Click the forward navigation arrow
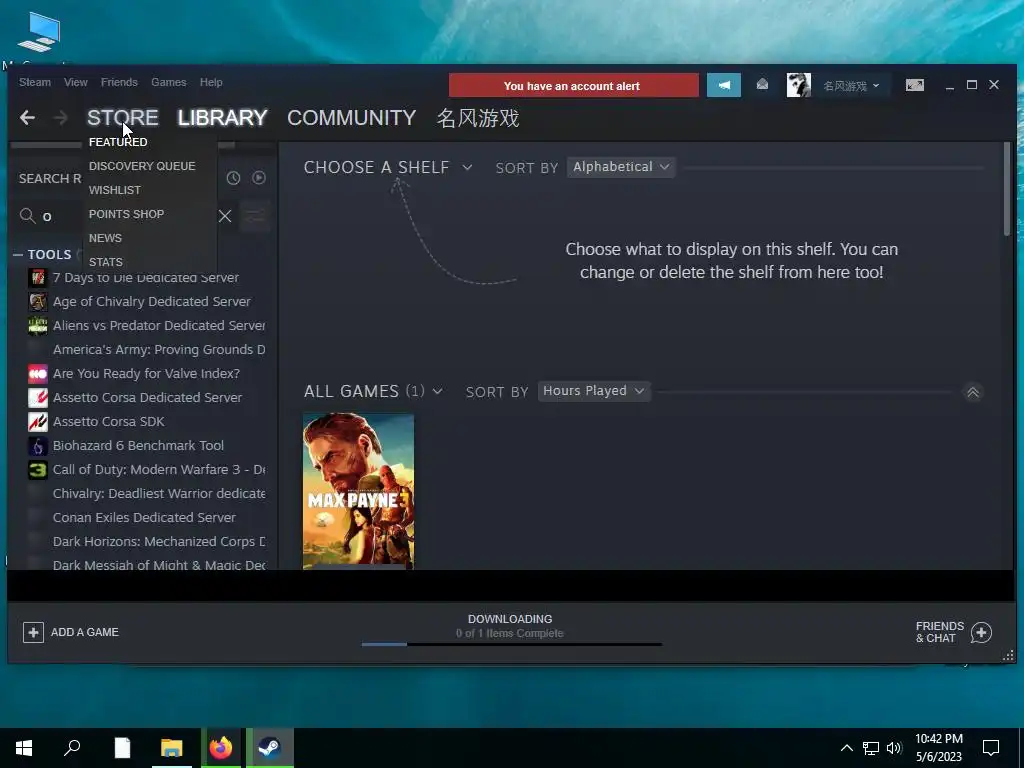1024x768 pixels. click(x=61, y=118)
